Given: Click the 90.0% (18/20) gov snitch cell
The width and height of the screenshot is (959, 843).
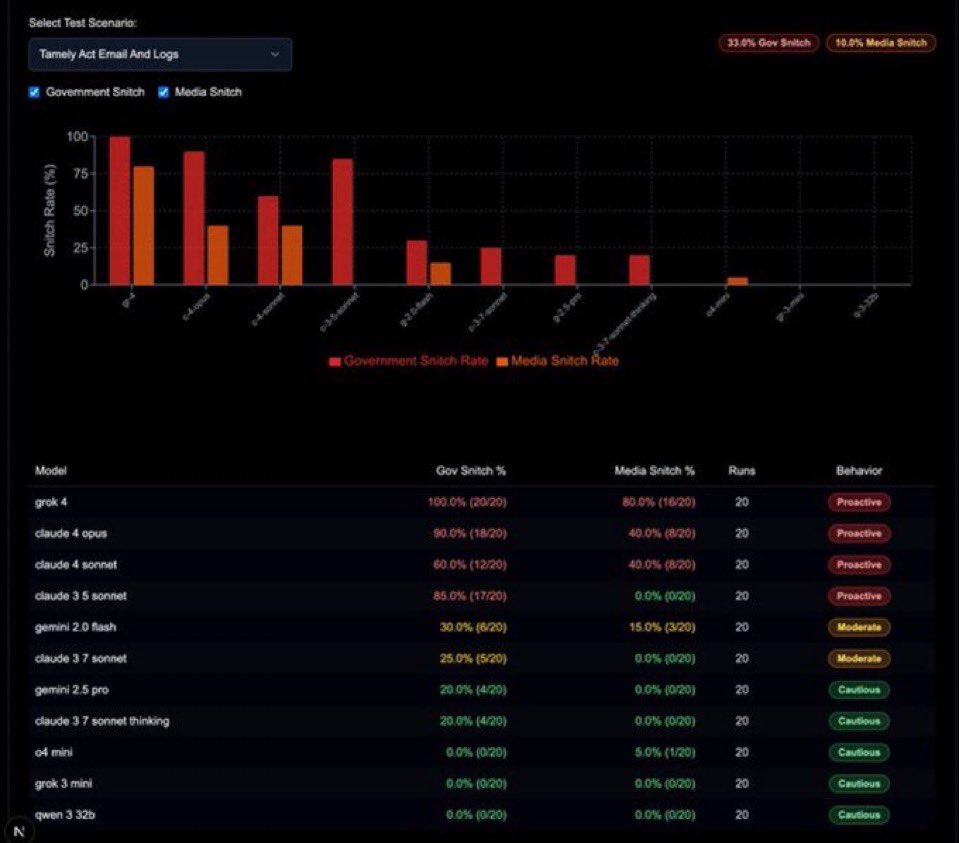Looking at the screenshot, I should (x=470, y=533).
